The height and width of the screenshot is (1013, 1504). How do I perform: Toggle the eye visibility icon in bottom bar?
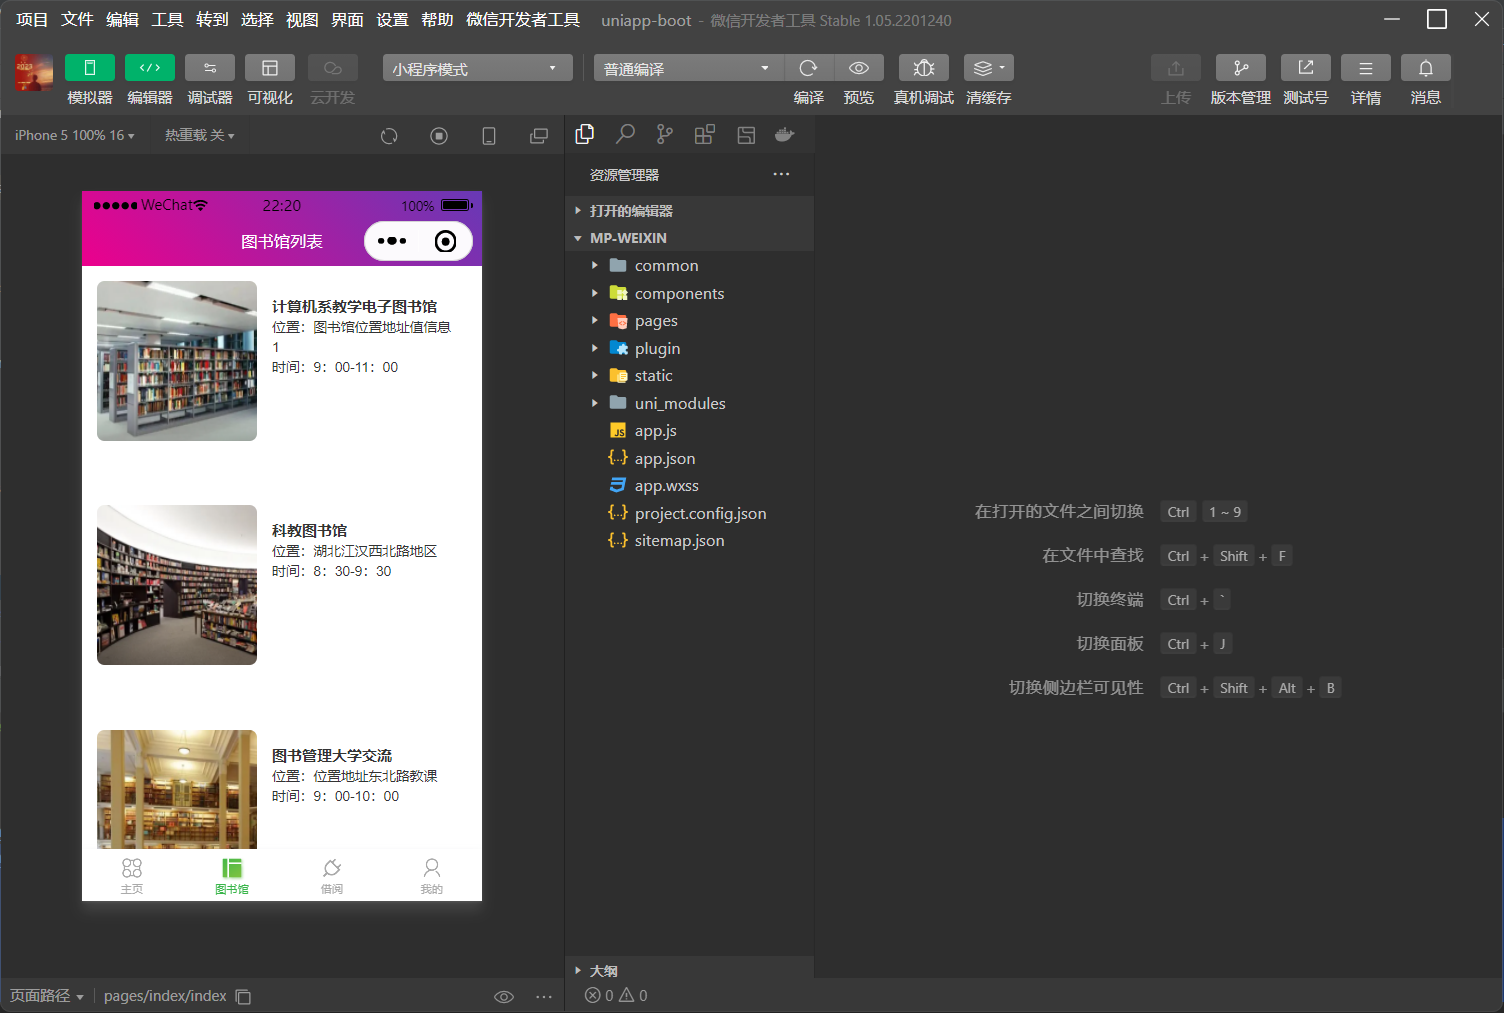click(x=504, y=996)
